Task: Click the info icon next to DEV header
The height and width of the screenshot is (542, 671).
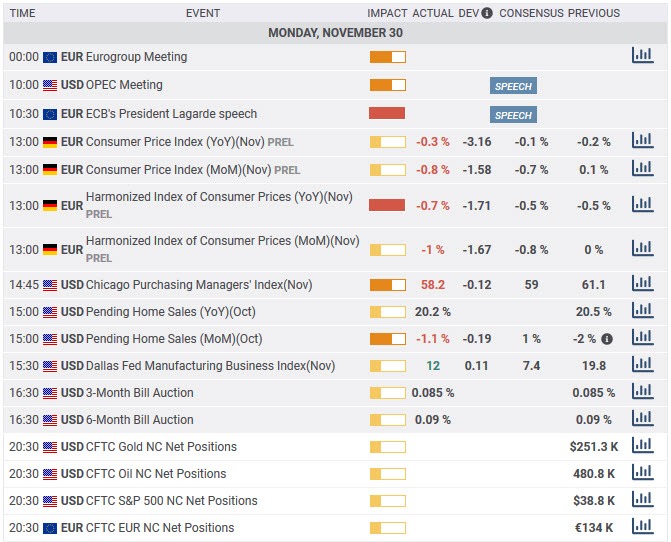Action: tap(487, 13)
